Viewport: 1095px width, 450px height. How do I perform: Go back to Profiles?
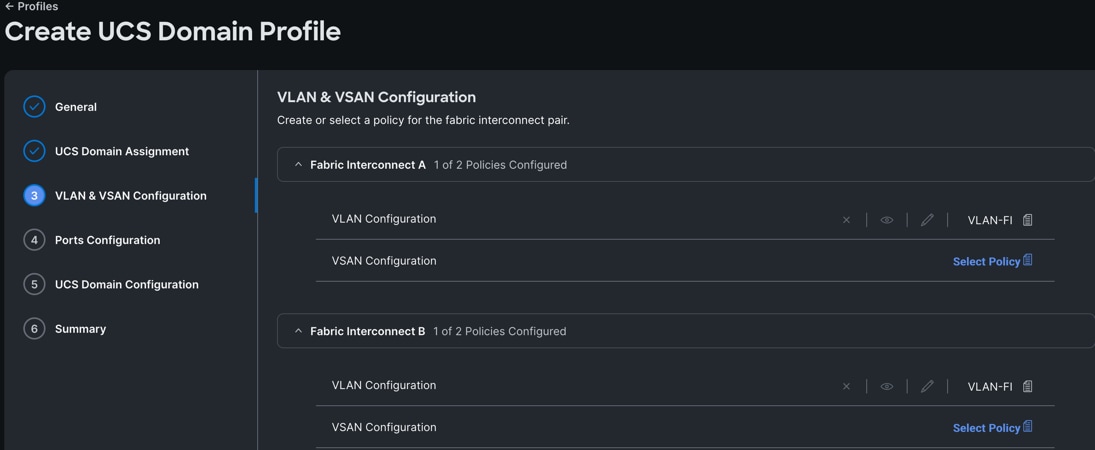pos(31,6)
